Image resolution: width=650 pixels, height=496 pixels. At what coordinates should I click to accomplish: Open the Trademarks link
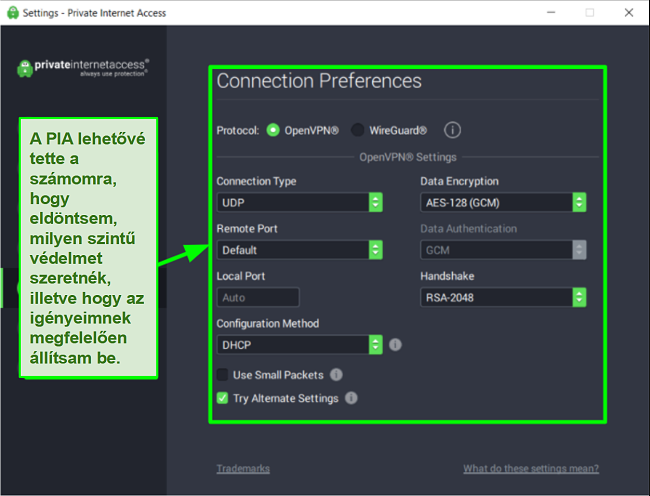tap(243, 468)
